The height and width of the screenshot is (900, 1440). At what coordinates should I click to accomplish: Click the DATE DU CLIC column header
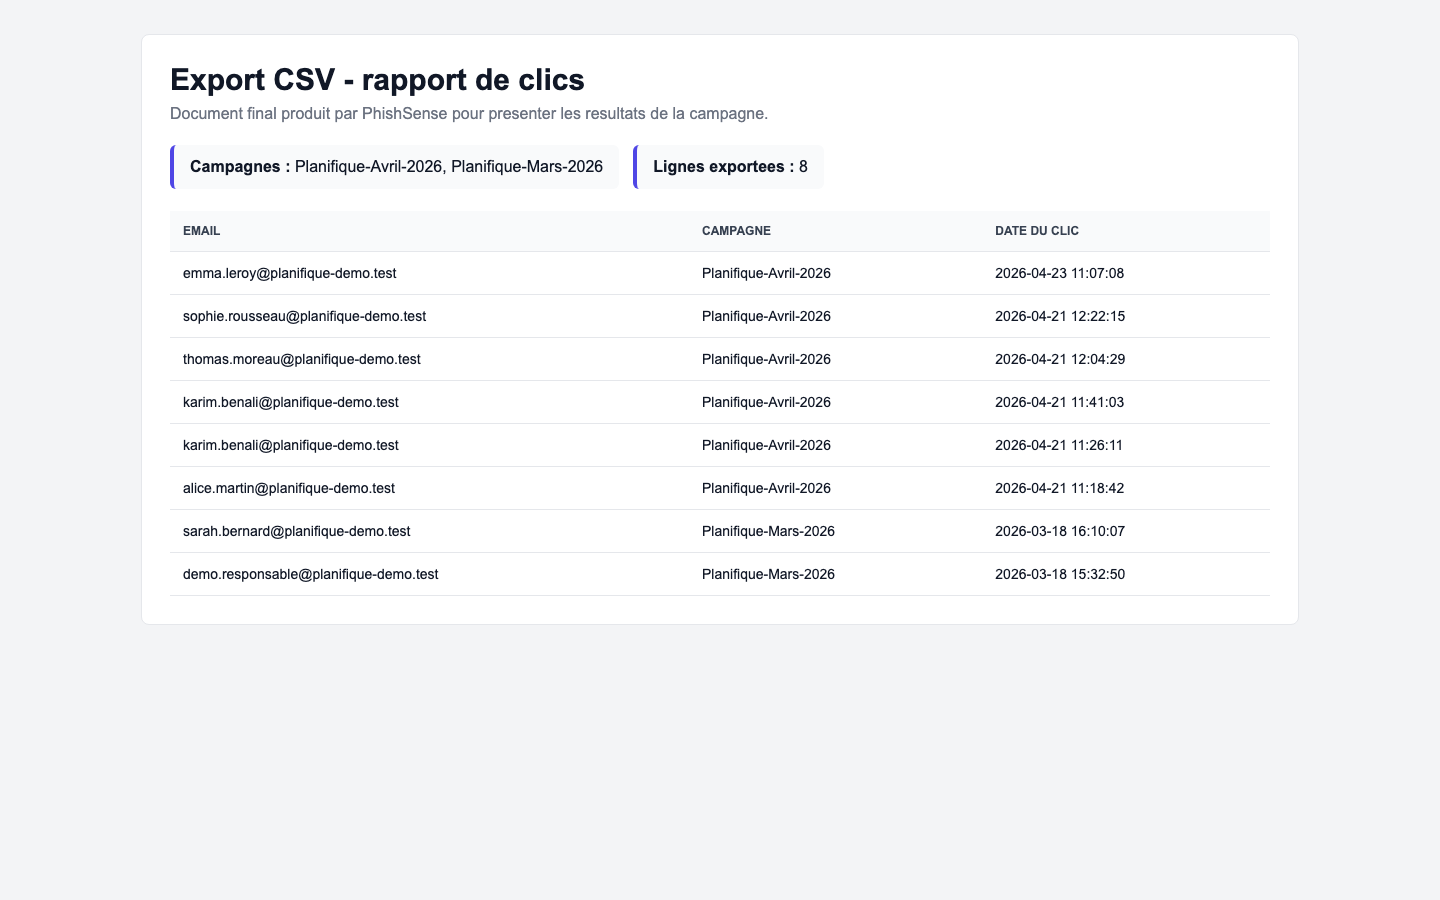[x=1037, y=231]
